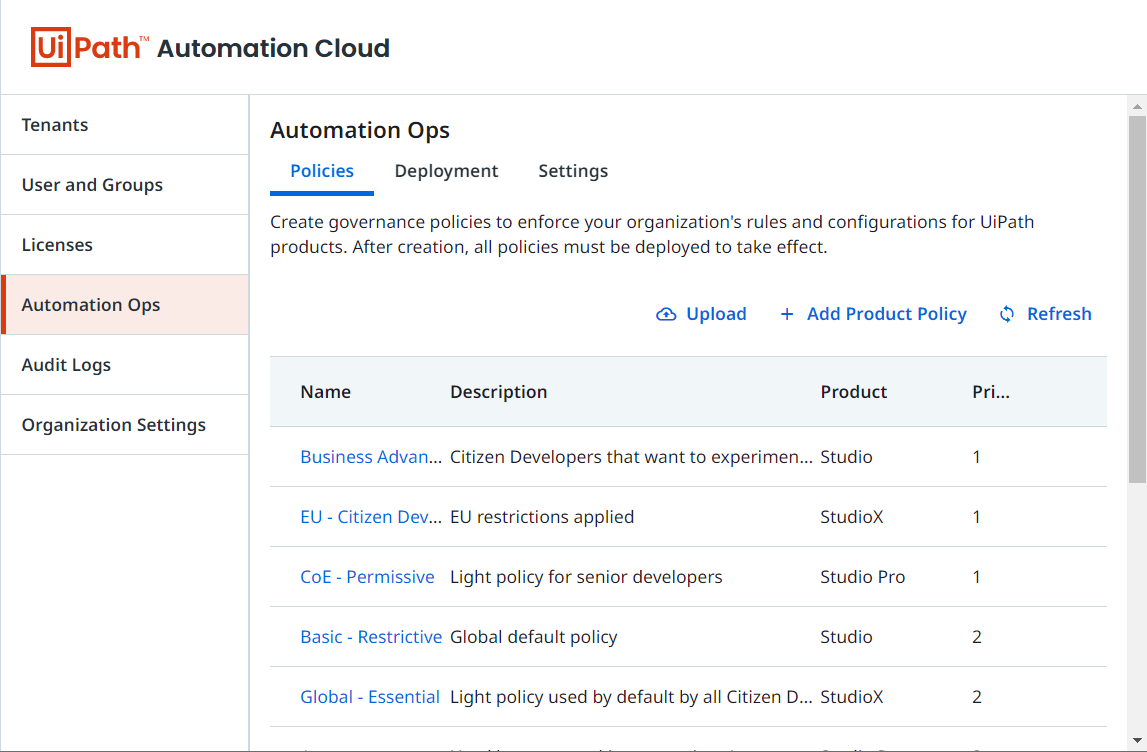Select Automation Ops in the sidebar

[125, 304]
